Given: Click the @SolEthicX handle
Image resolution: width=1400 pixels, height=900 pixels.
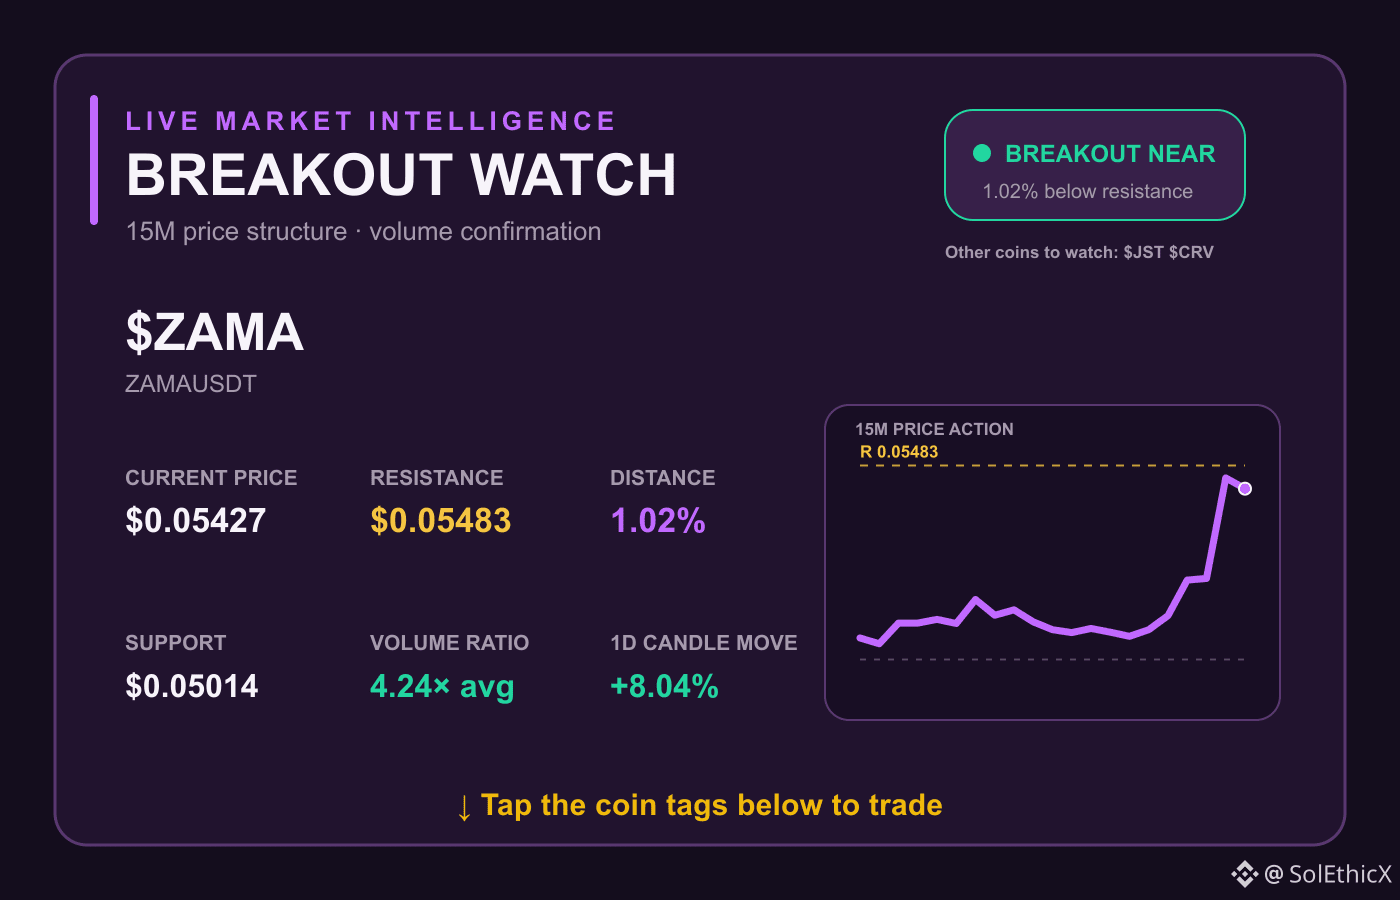Looking at the screenshot, I should [x=1328, y=874].
